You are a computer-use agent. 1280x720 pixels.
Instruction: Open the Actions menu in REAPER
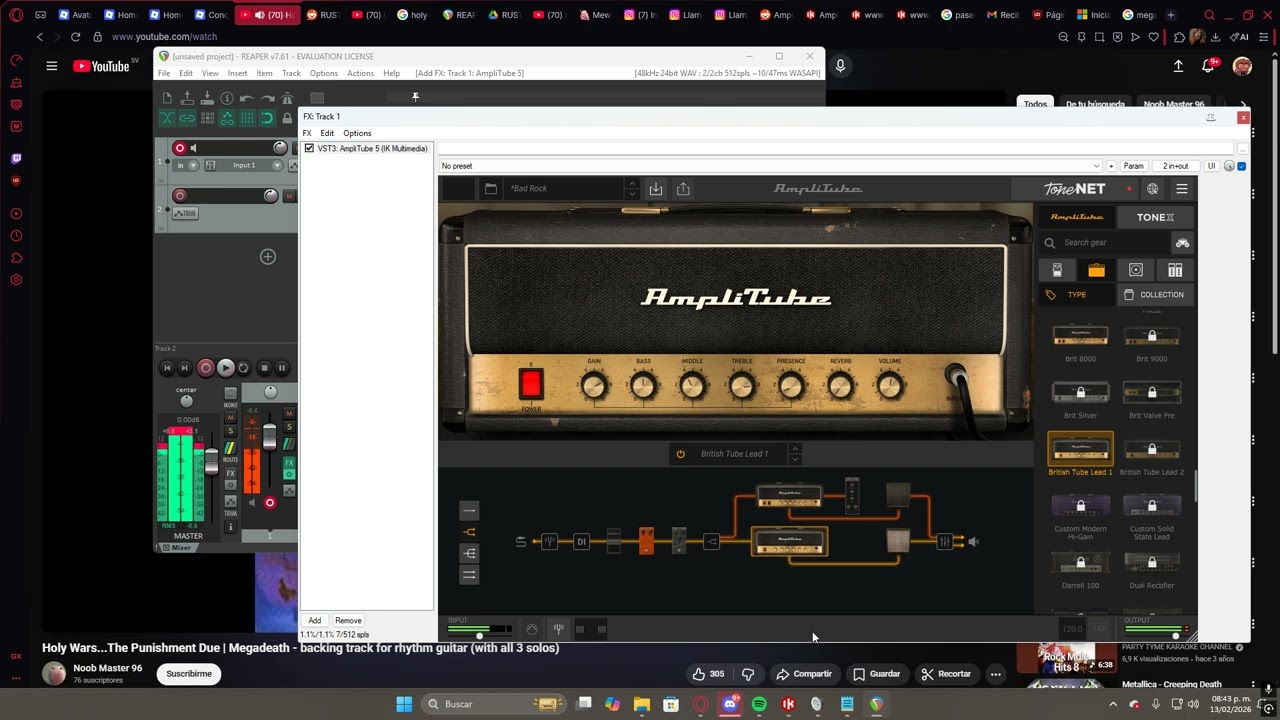360,73
